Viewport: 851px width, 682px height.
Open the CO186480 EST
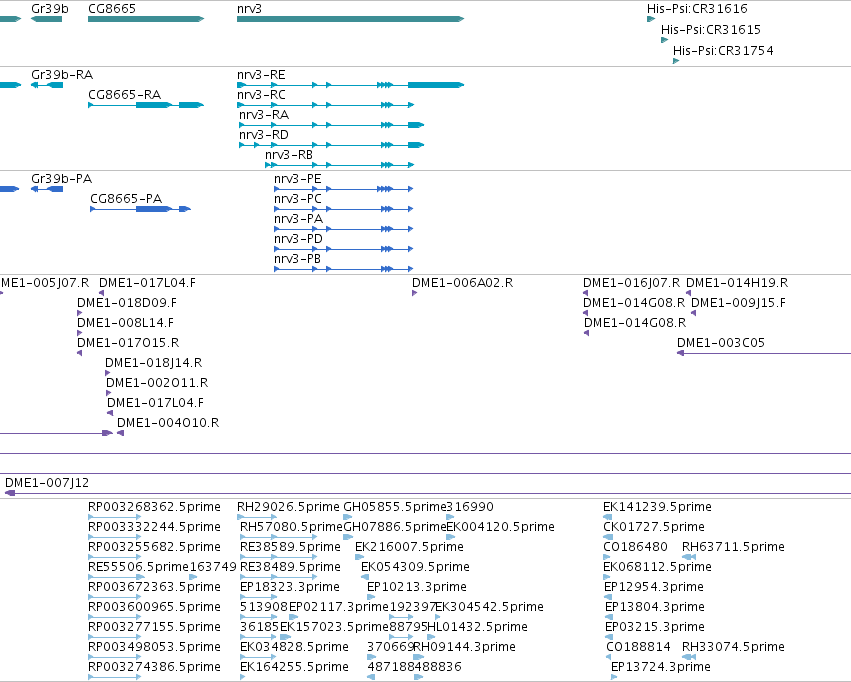(x=635, y=547)
